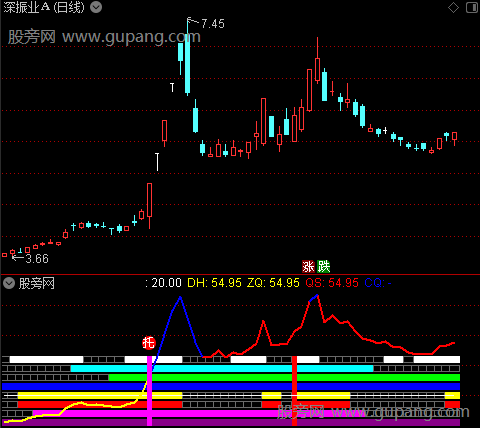
Task: Click the cyan horizontal band
Action: click(222, 368)
